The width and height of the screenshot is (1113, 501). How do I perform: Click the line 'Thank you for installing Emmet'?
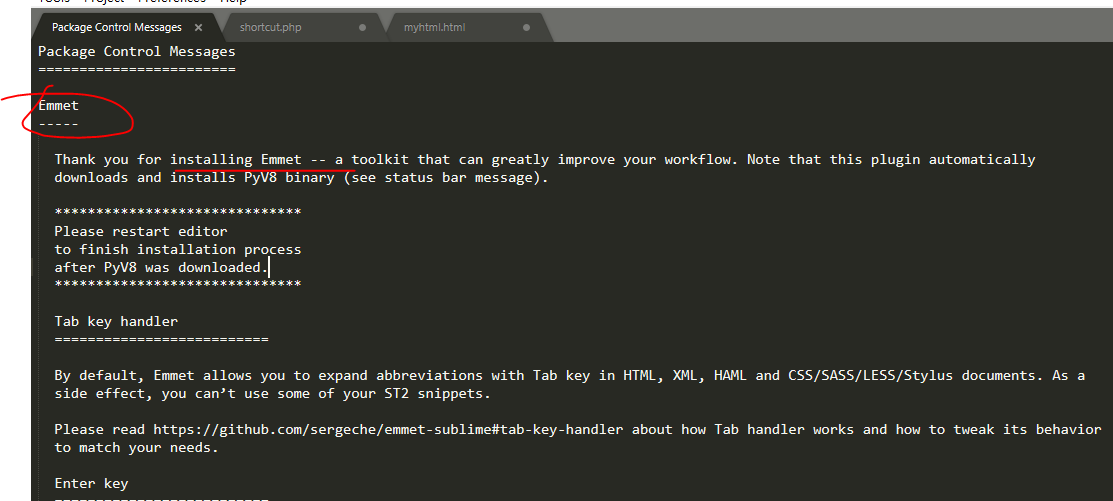[x=544, y=160]
